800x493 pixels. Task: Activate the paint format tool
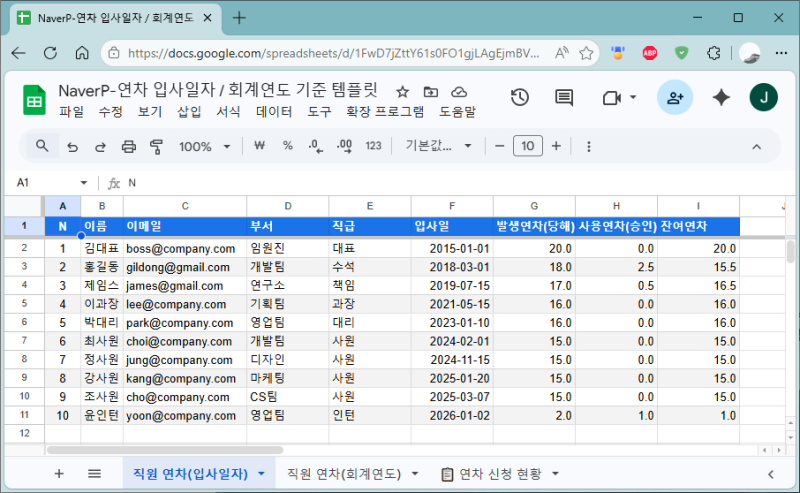click(156, 147)
